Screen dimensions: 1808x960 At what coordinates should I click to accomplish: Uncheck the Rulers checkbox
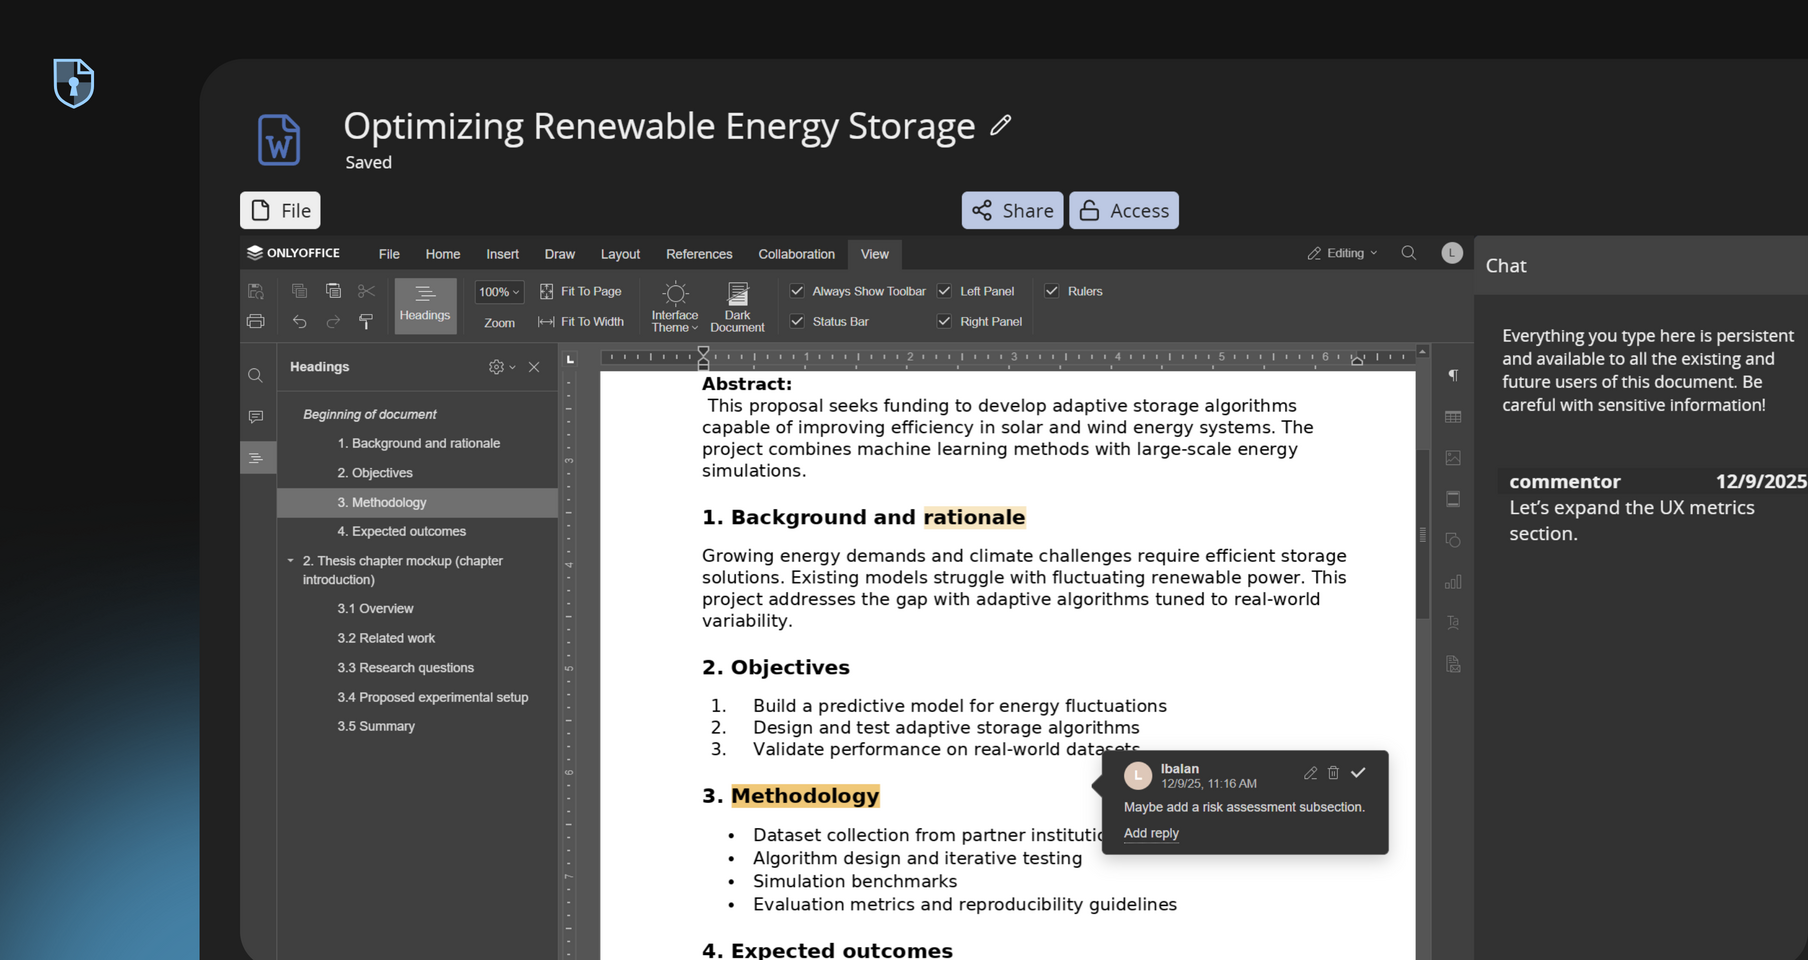tap(1052, 291)
